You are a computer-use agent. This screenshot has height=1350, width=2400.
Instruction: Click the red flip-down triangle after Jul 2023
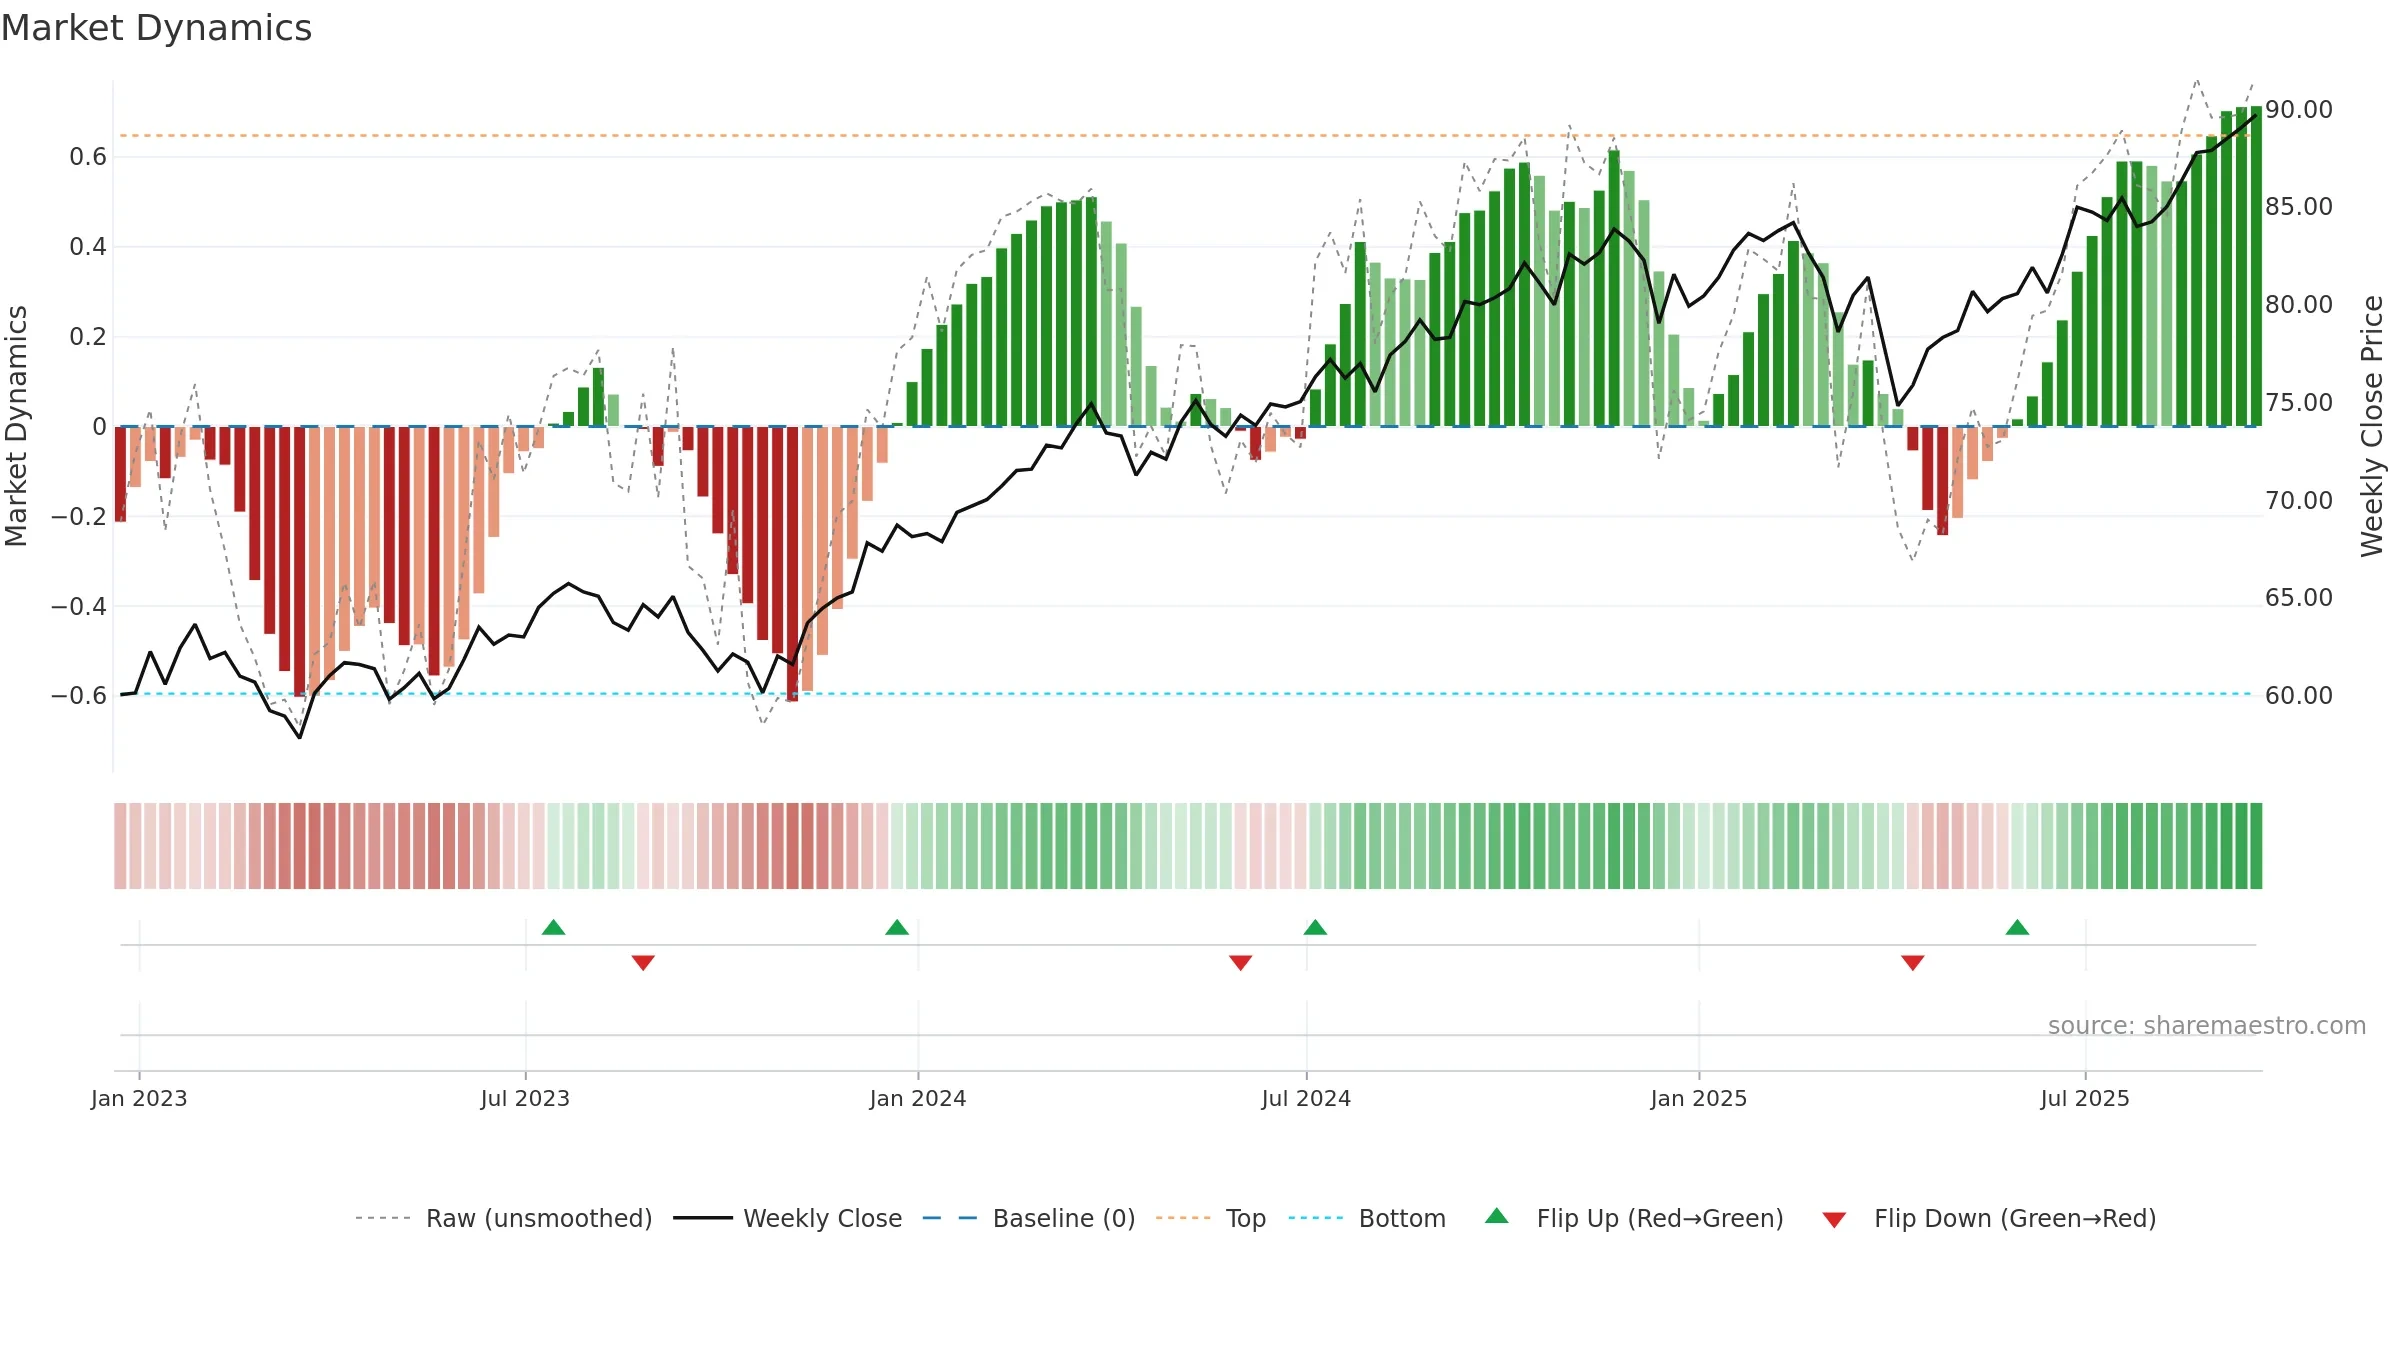(x=643, y=963)
